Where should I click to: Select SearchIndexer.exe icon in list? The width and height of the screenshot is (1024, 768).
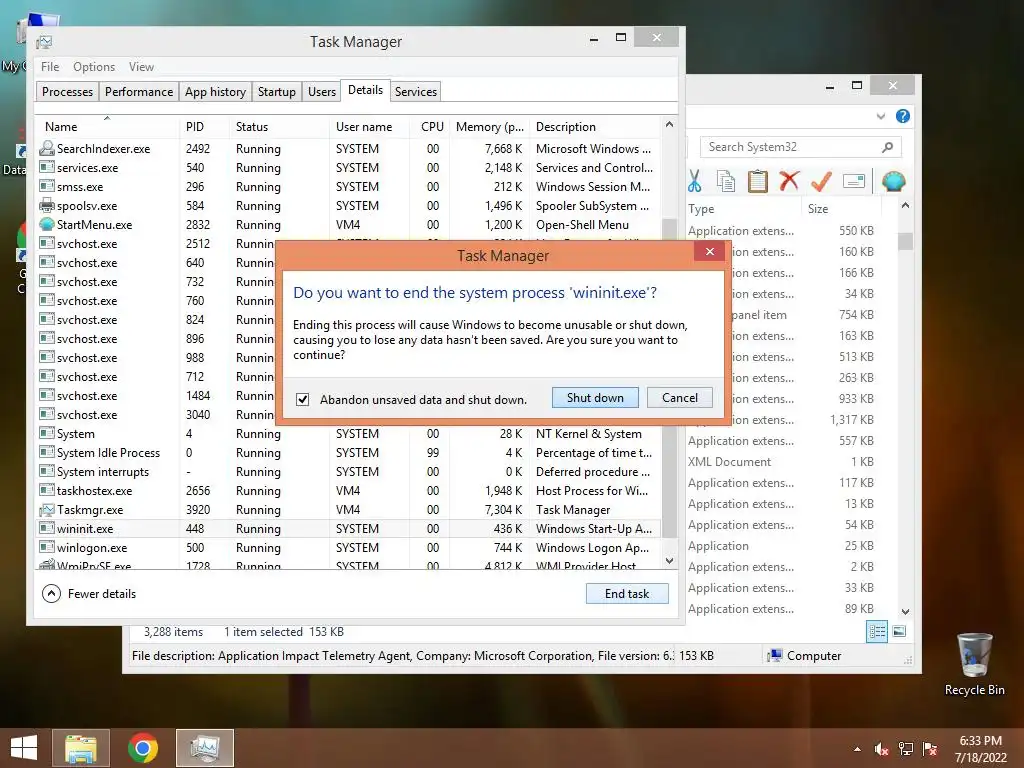(x=46, y=148)
